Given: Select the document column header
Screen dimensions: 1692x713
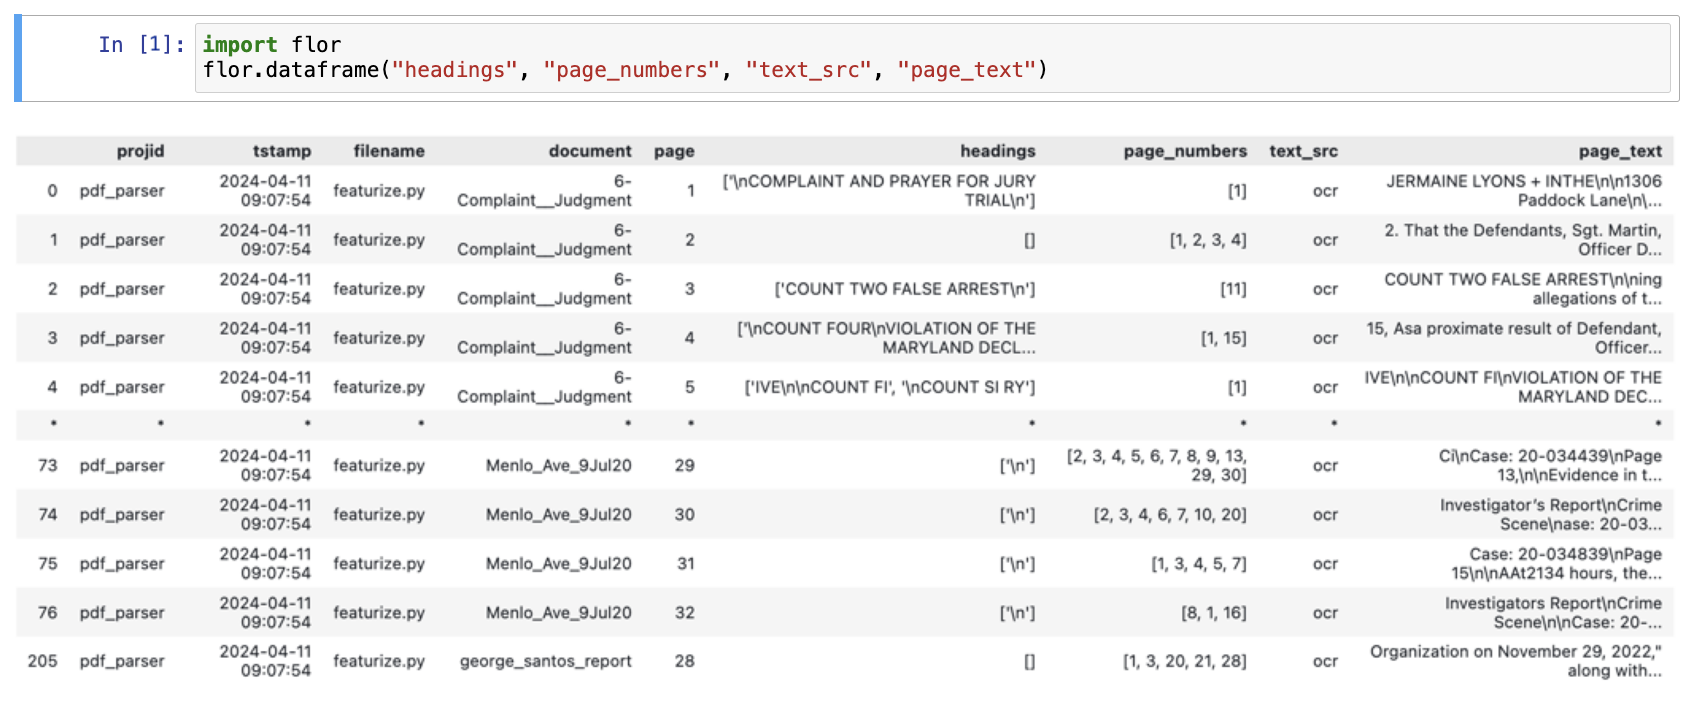Looking at the screenshot, I should point(590,151).
